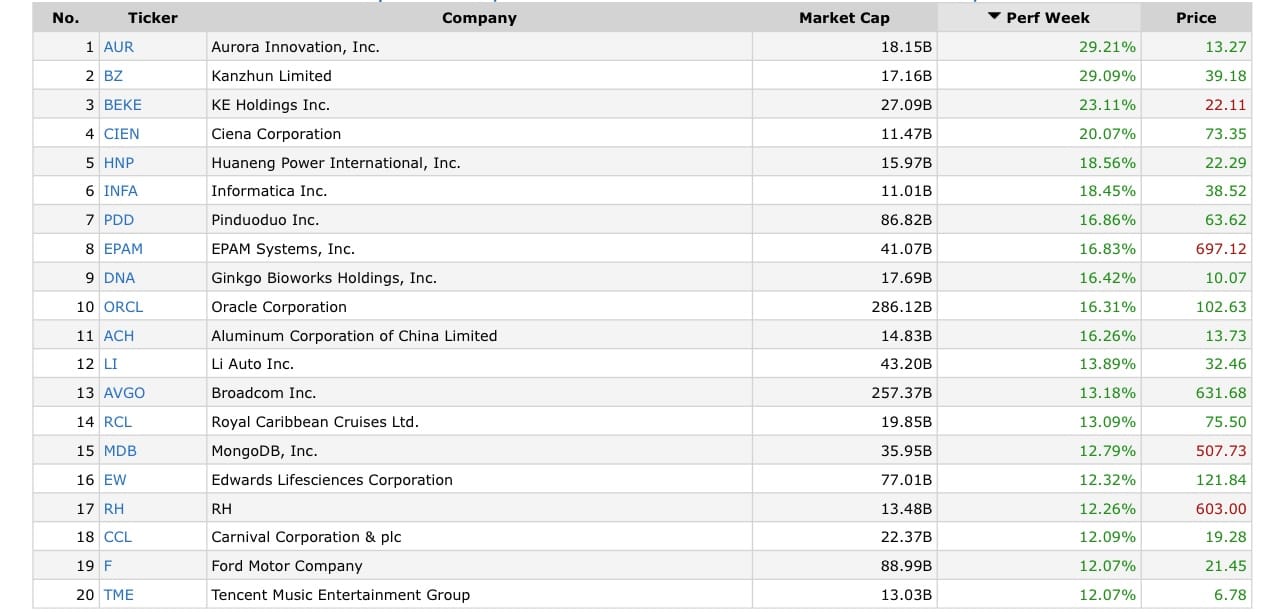Screen dimensions: 1284x612
Task: Click the descending sort arrow on Perf Week
Action: (x=993, y=17)
